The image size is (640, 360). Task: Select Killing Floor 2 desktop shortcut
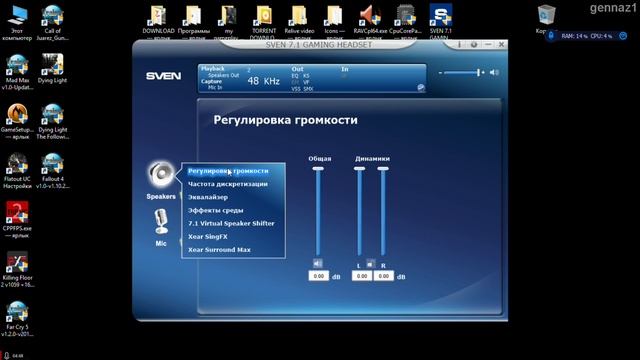[x=17, y=270]
